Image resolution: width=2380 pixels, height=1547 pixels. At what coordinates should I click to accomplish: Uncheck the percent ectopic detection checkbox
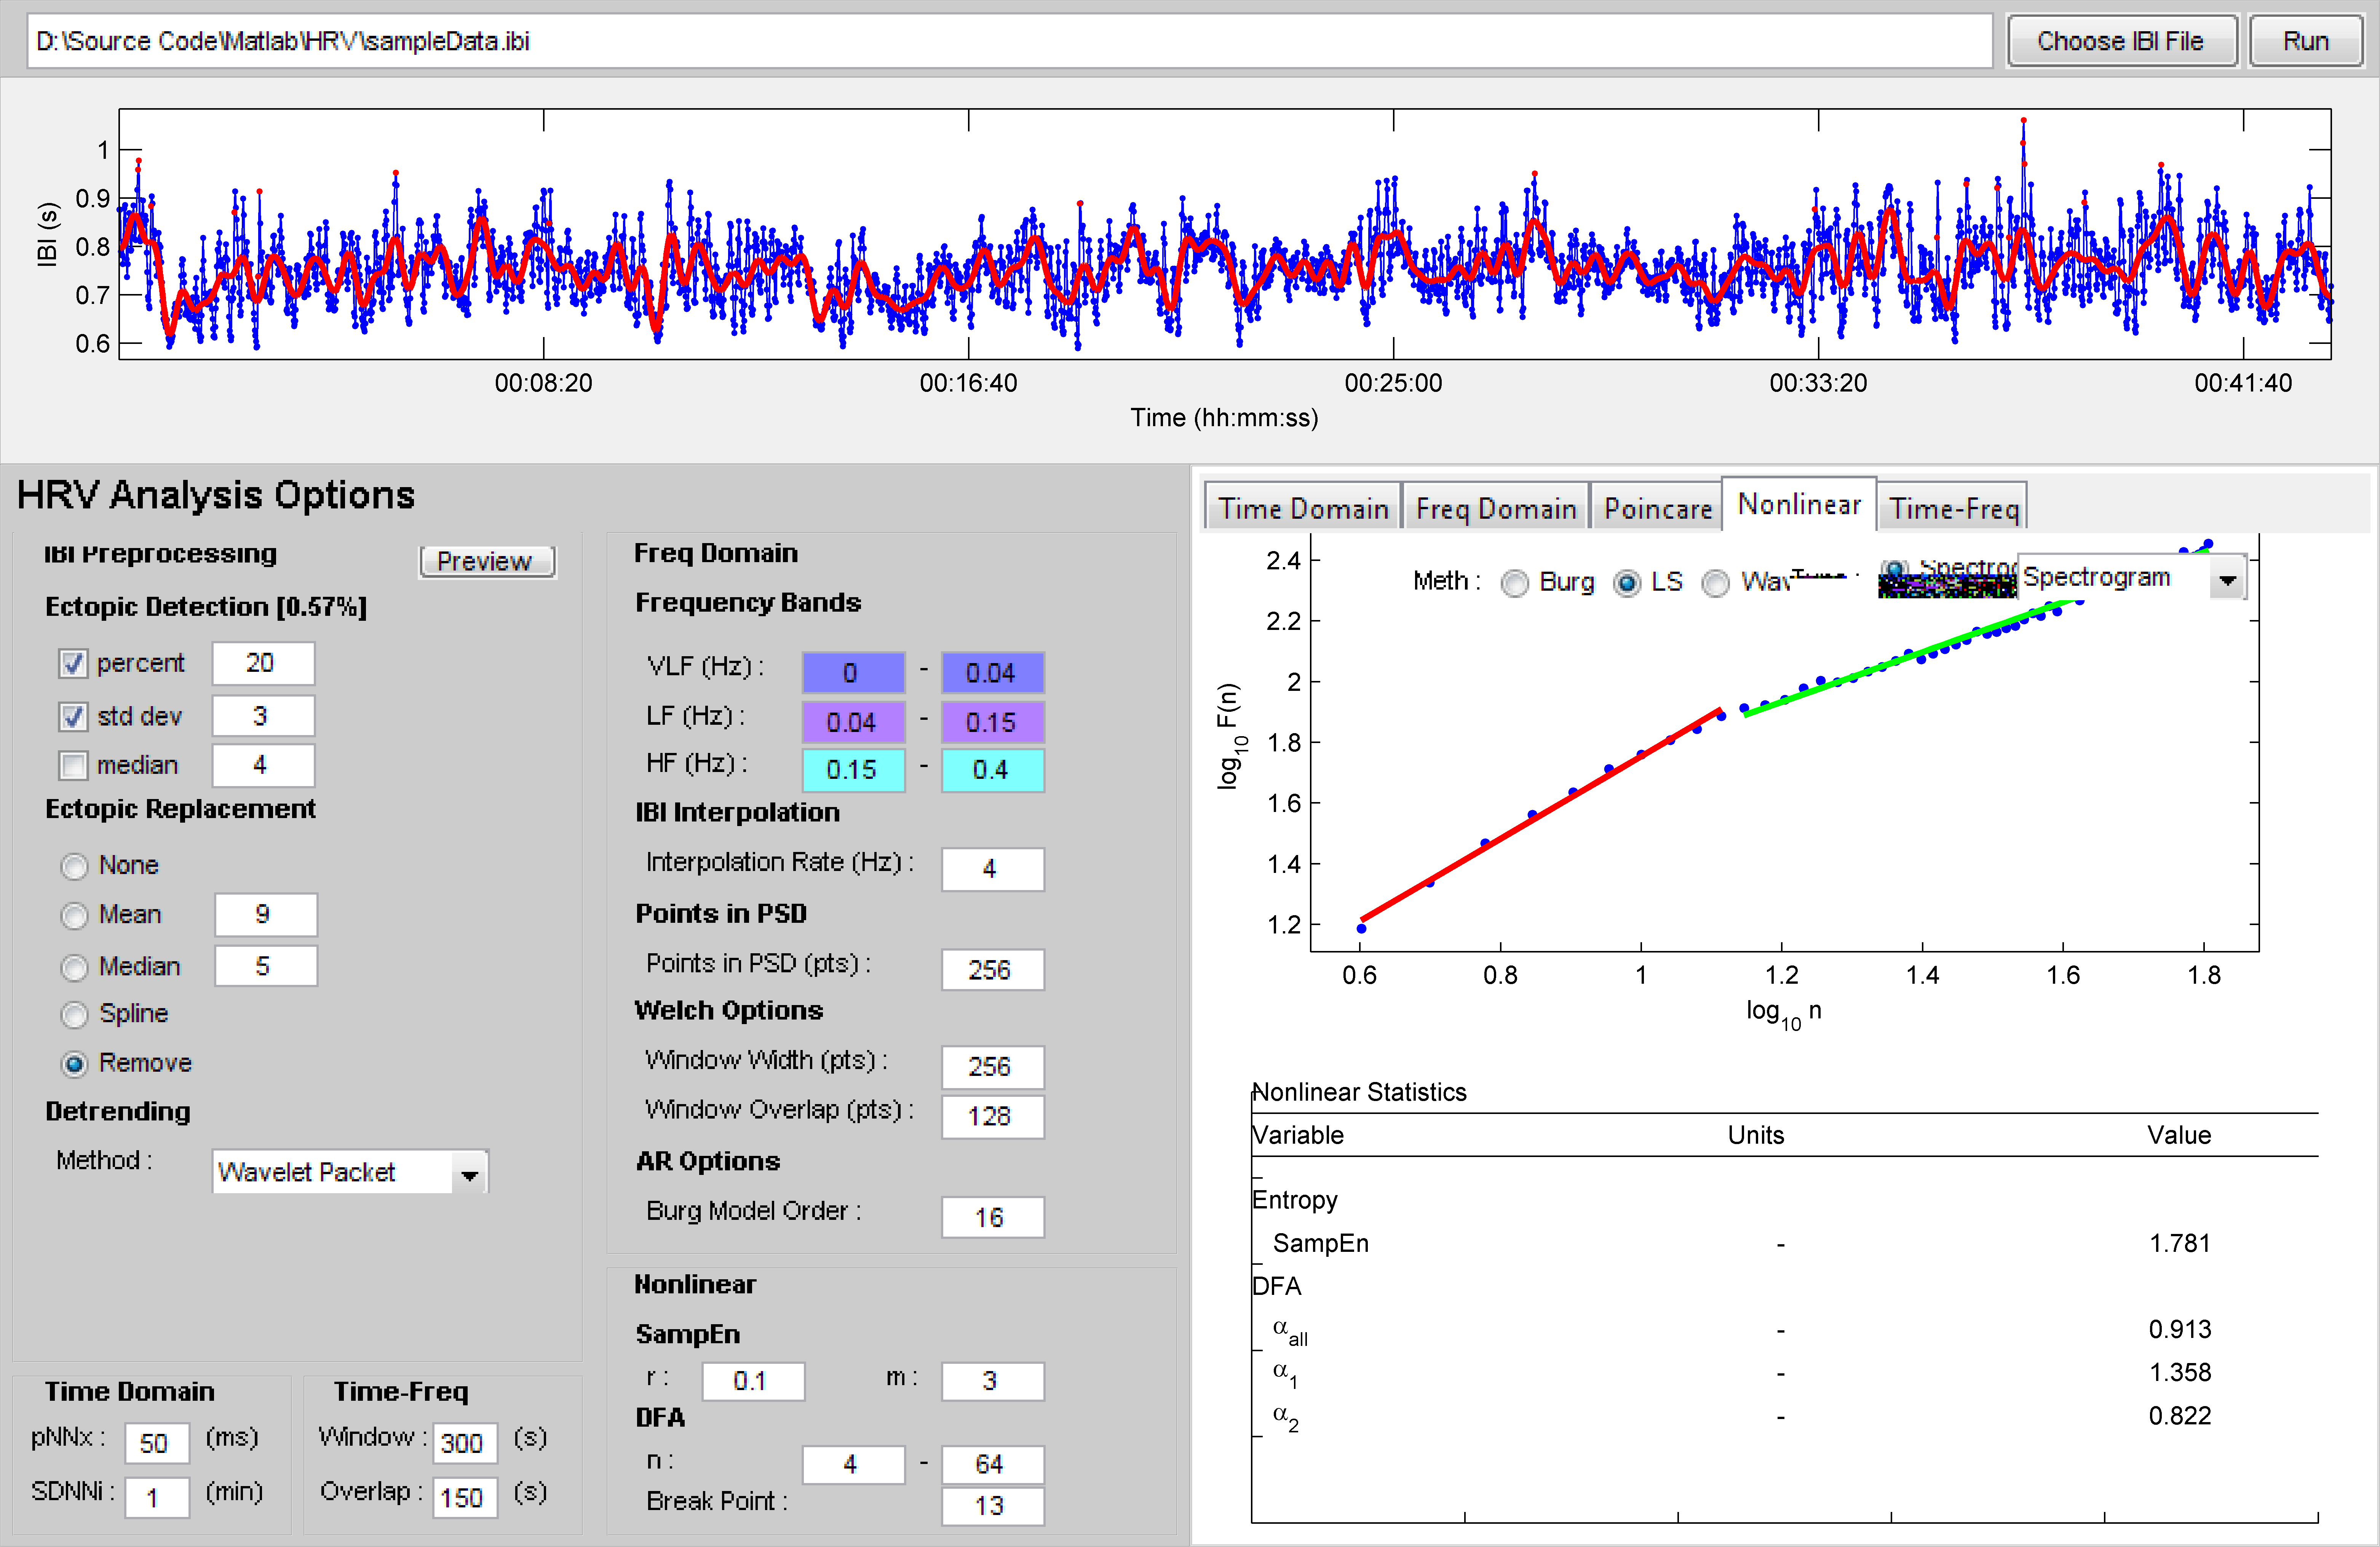pos(73,664)
